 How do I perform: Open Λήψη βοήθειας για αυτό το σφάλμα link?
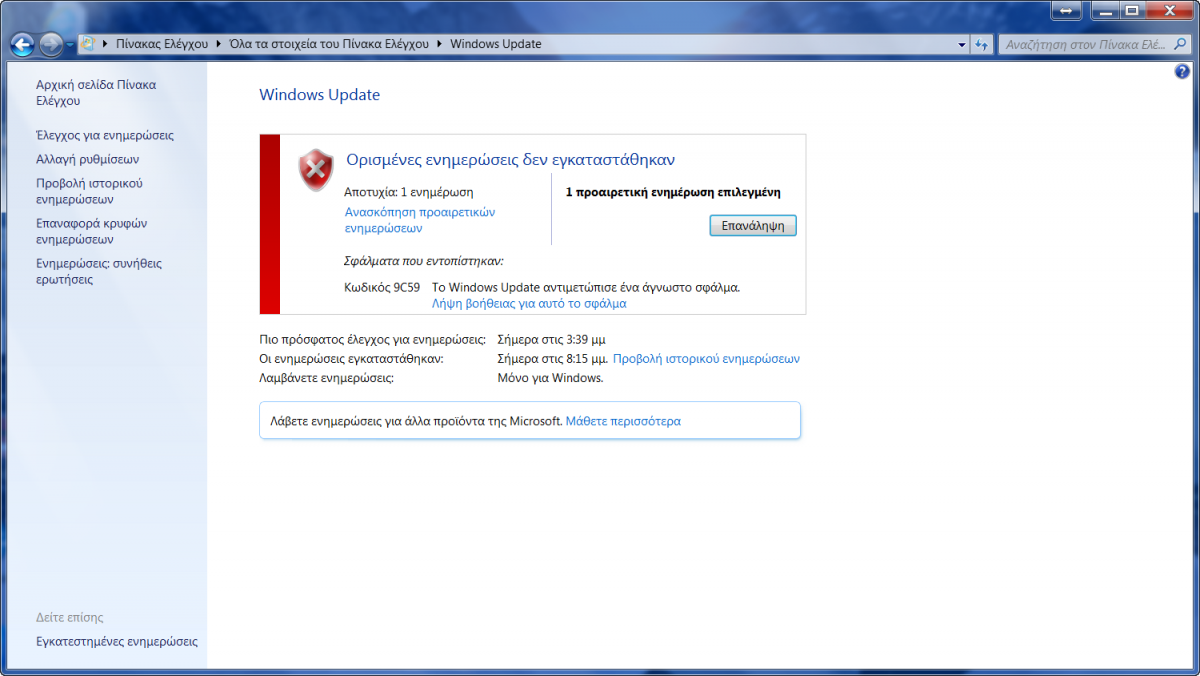click(529, 303)
